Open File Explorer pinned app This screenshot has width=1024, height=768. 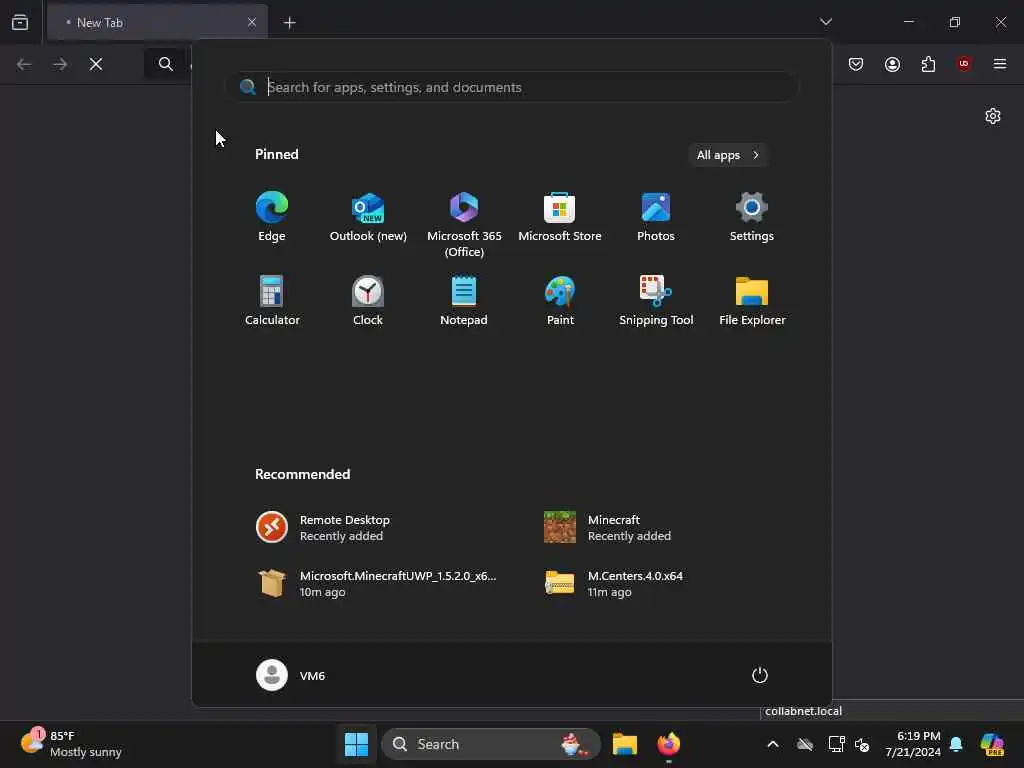click(x=752, y=301)
